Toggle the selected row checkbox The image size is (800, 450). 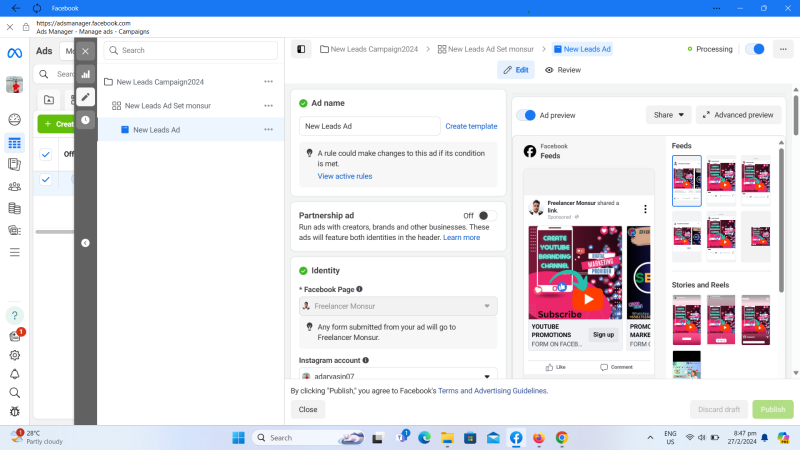(x=45, y=180)
